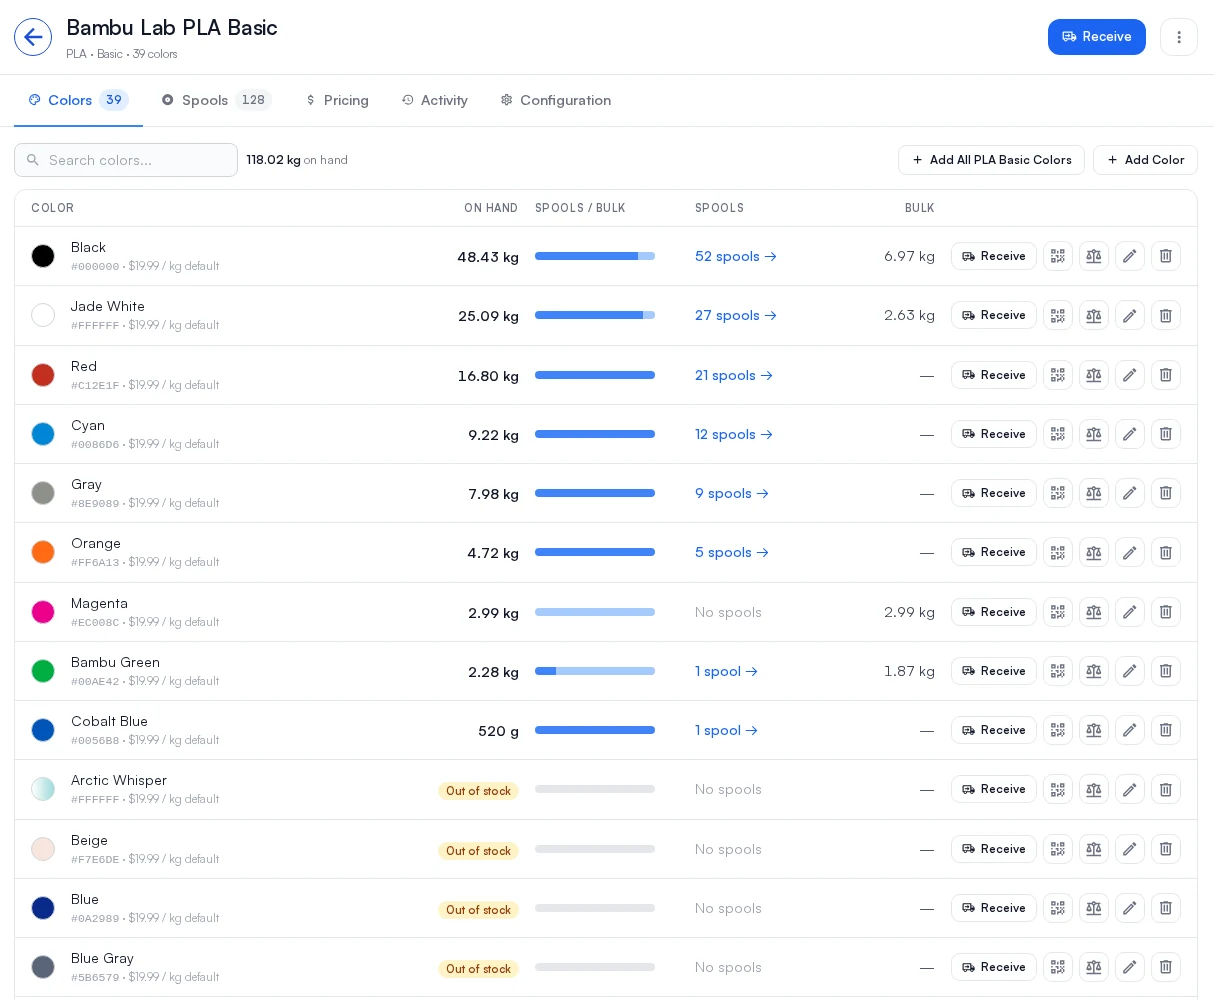
Task: Click the blue Receive button in the header
Action: (1097, 37)
